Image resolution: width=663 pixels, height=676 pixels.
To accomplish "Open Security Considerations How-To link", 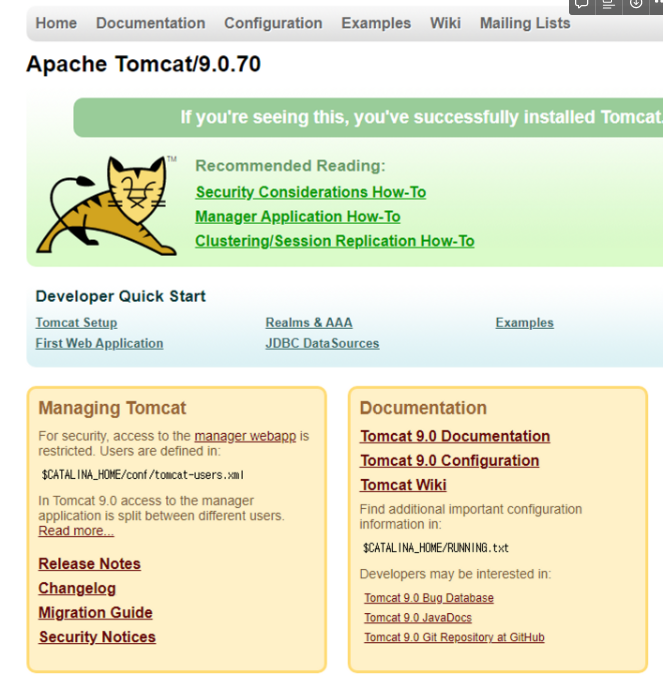I will (311, 192).
